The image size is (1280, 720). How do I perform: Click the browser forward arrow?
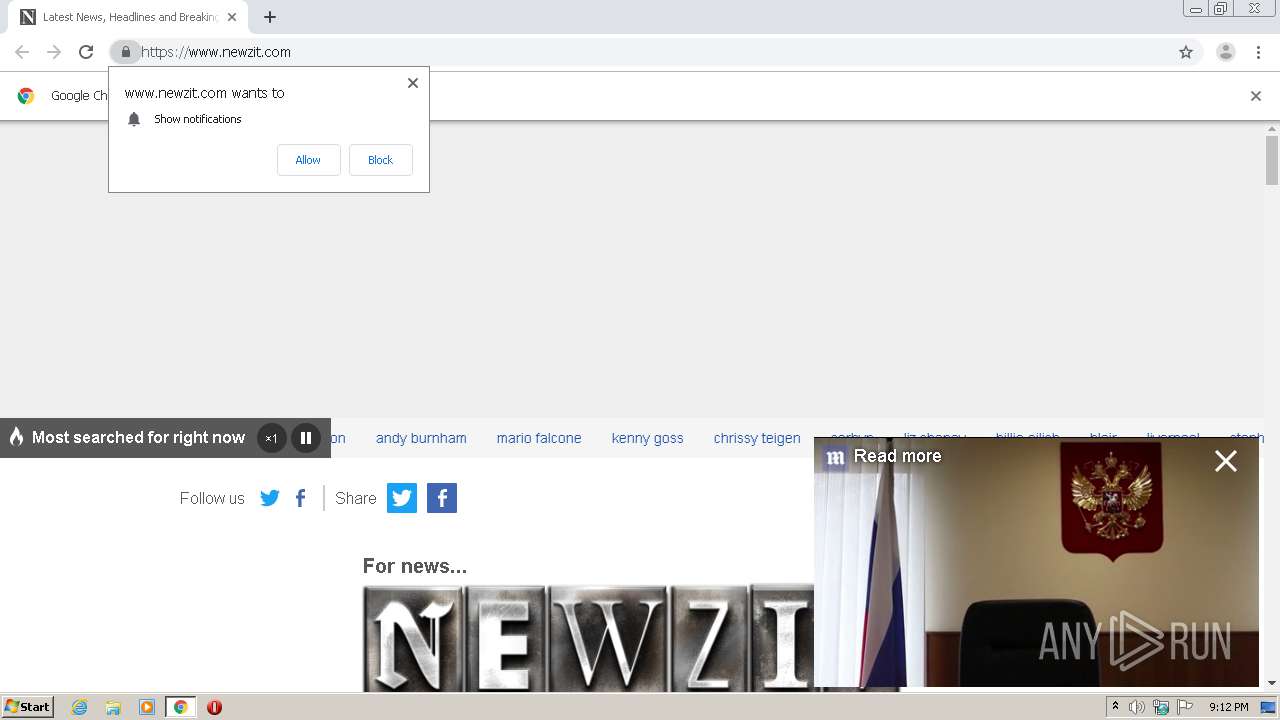54,52
